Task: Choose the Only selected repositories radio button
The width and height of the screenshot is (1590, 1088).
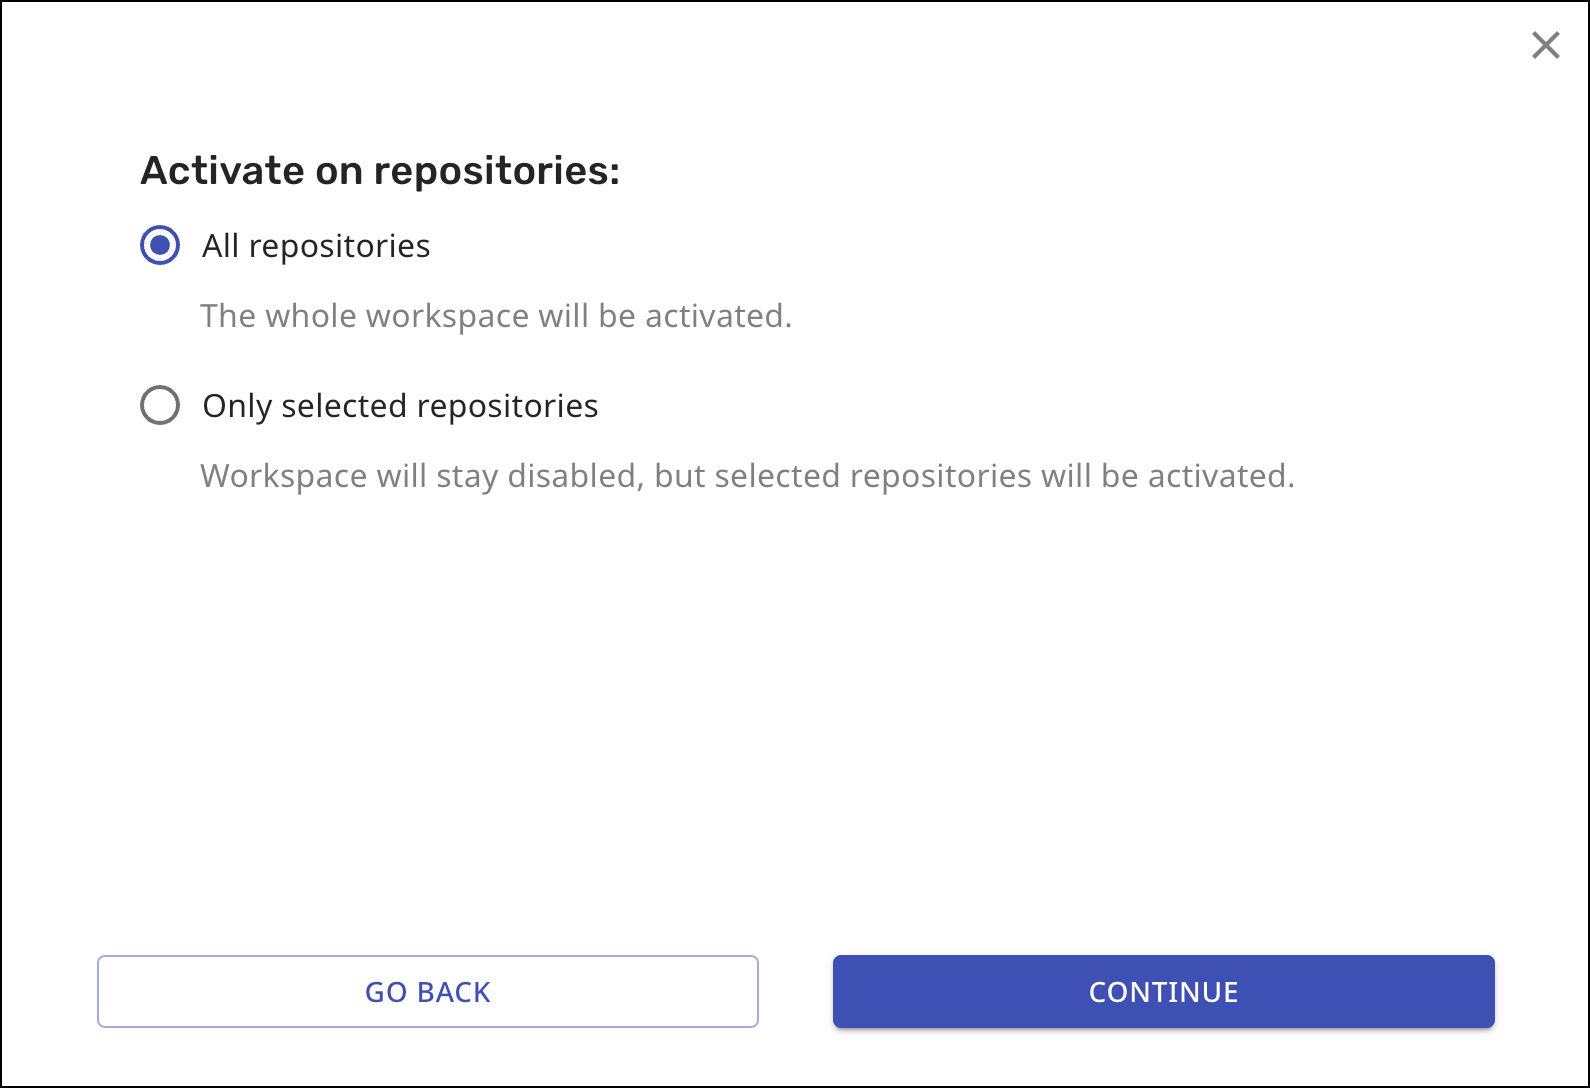Action: pyautogui.click(x=160, y=406)
